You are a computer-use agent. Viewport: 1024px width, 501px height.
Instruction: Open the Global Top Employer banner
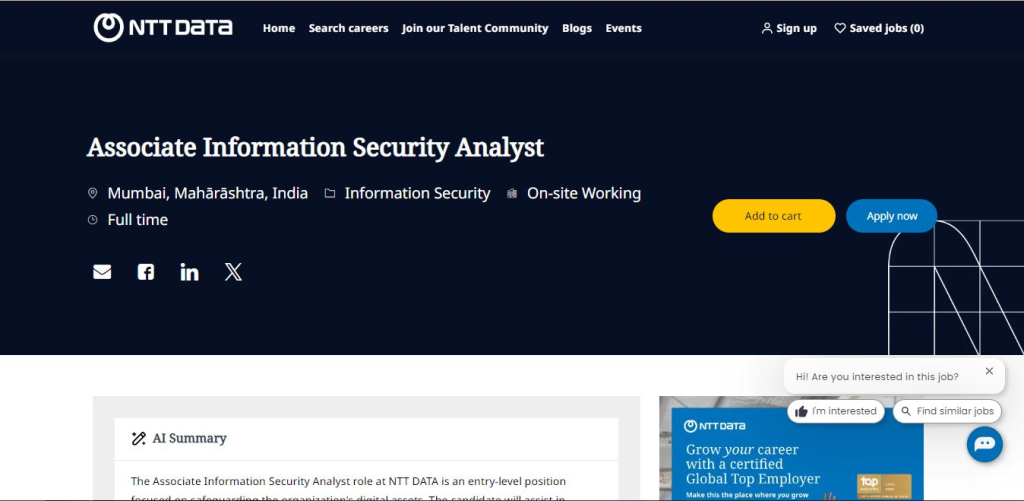(792, 448)
